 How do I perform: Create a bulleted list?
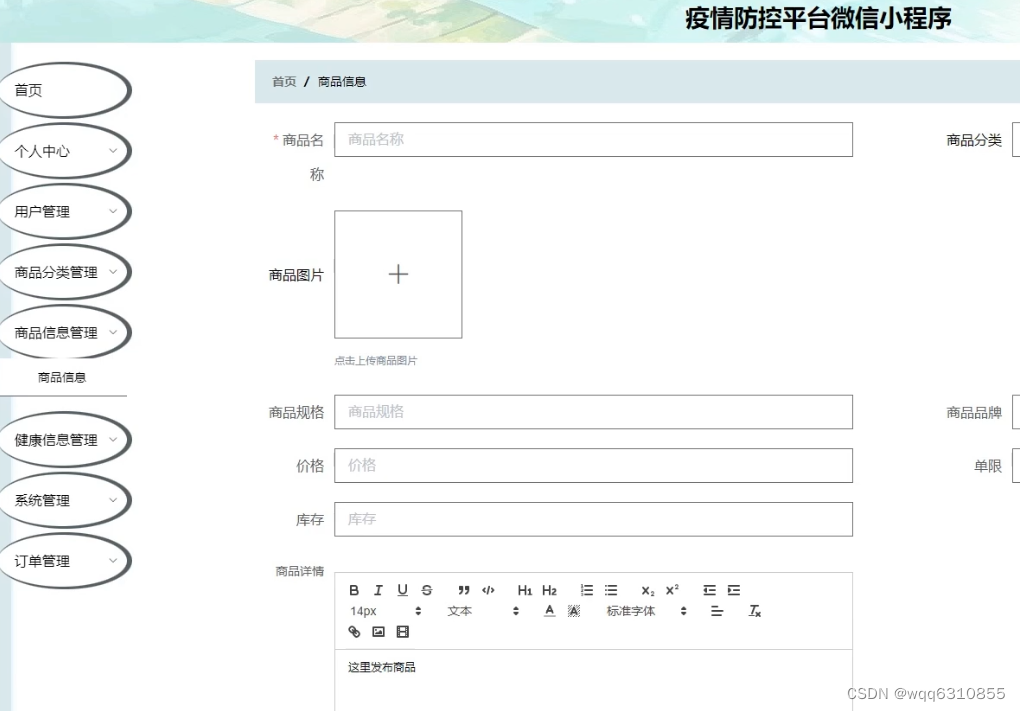click(611, 590)
